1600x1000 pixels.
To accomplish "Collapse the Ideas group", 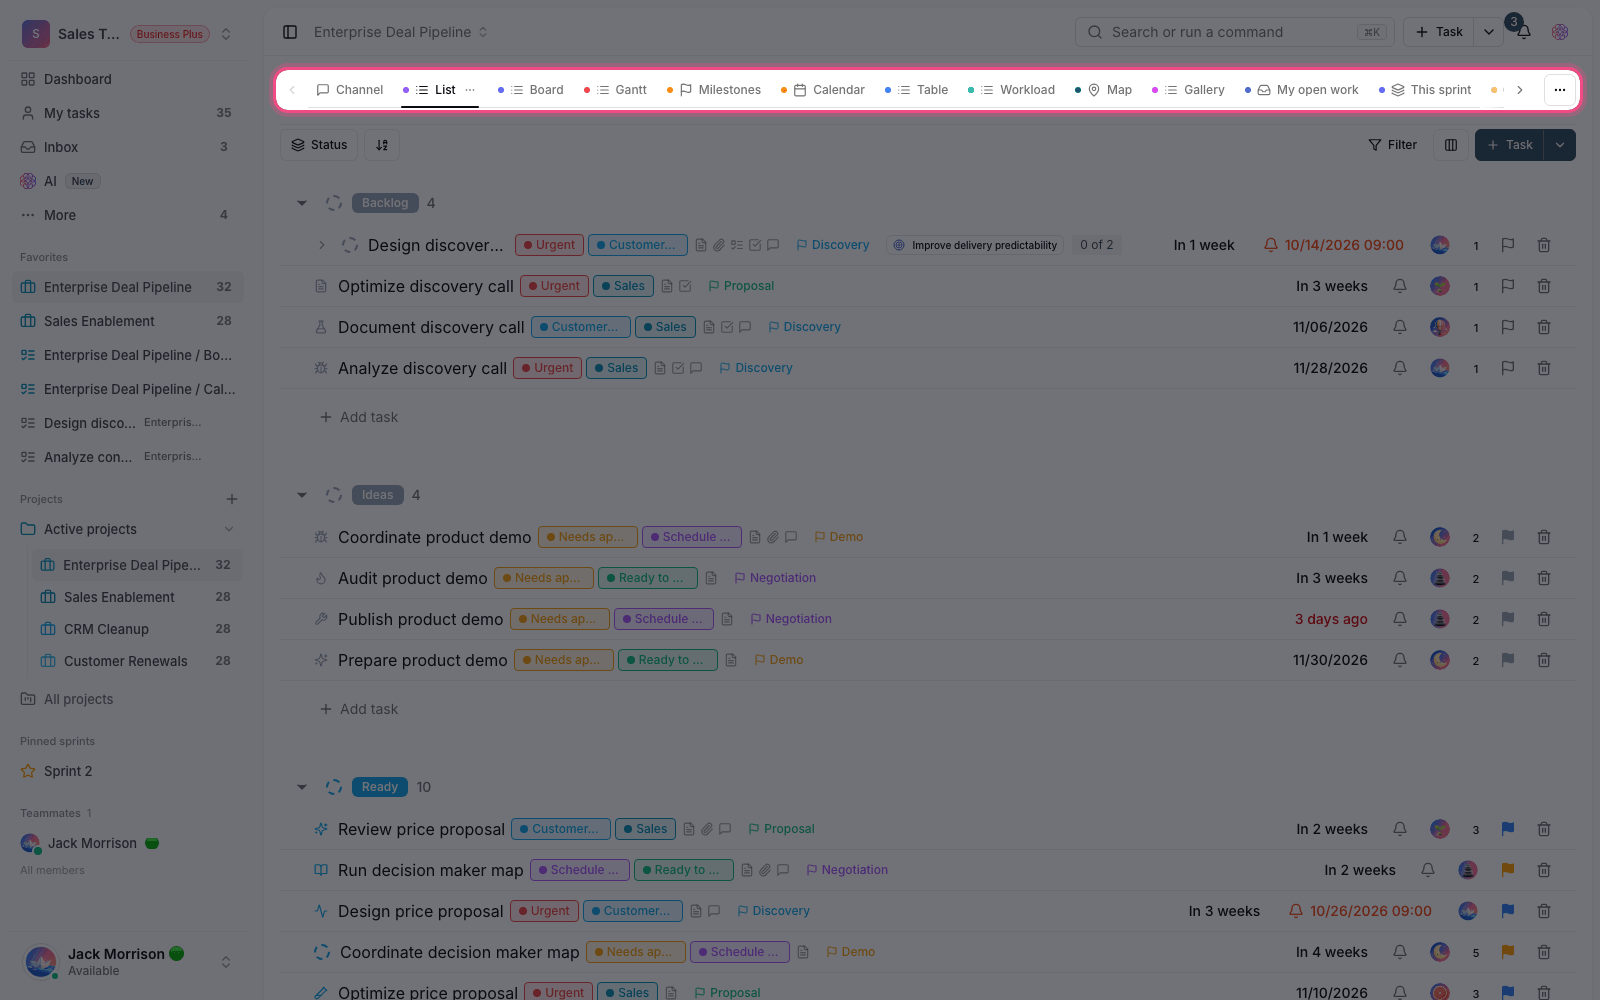I will pos(302,495).
